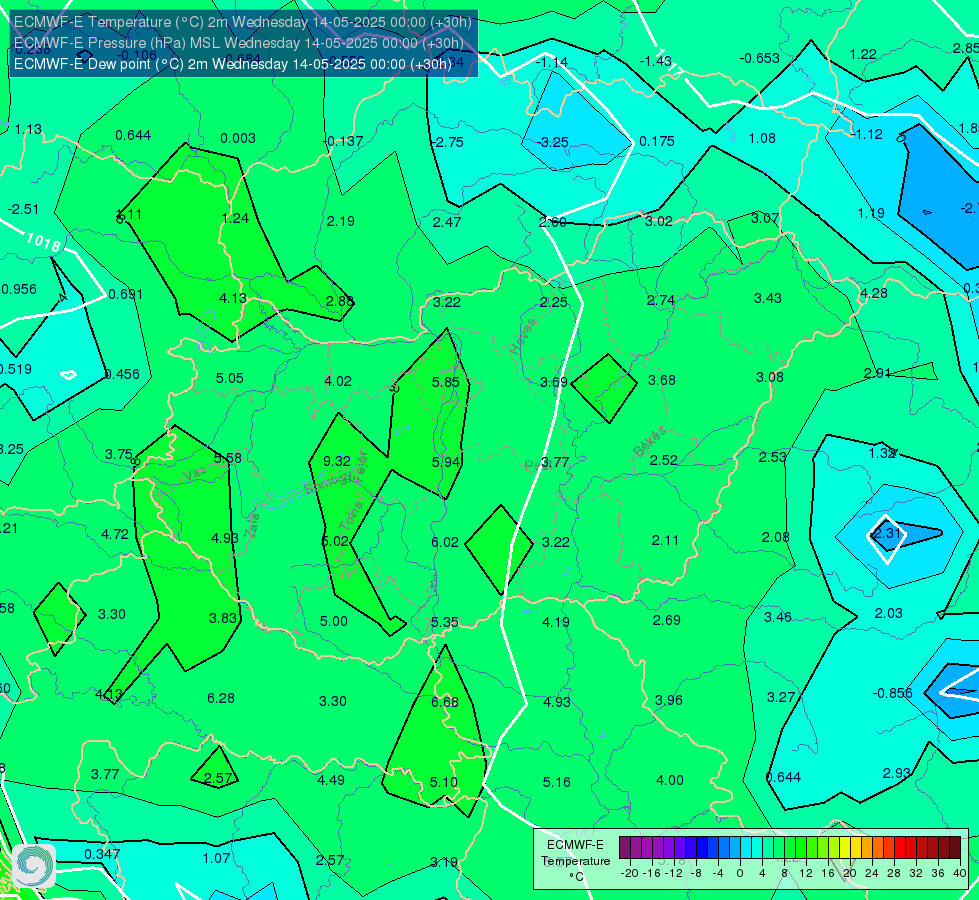Screen dimensions: 979x900
Task: Click the 4.28 value on the map
Action: 873,293
